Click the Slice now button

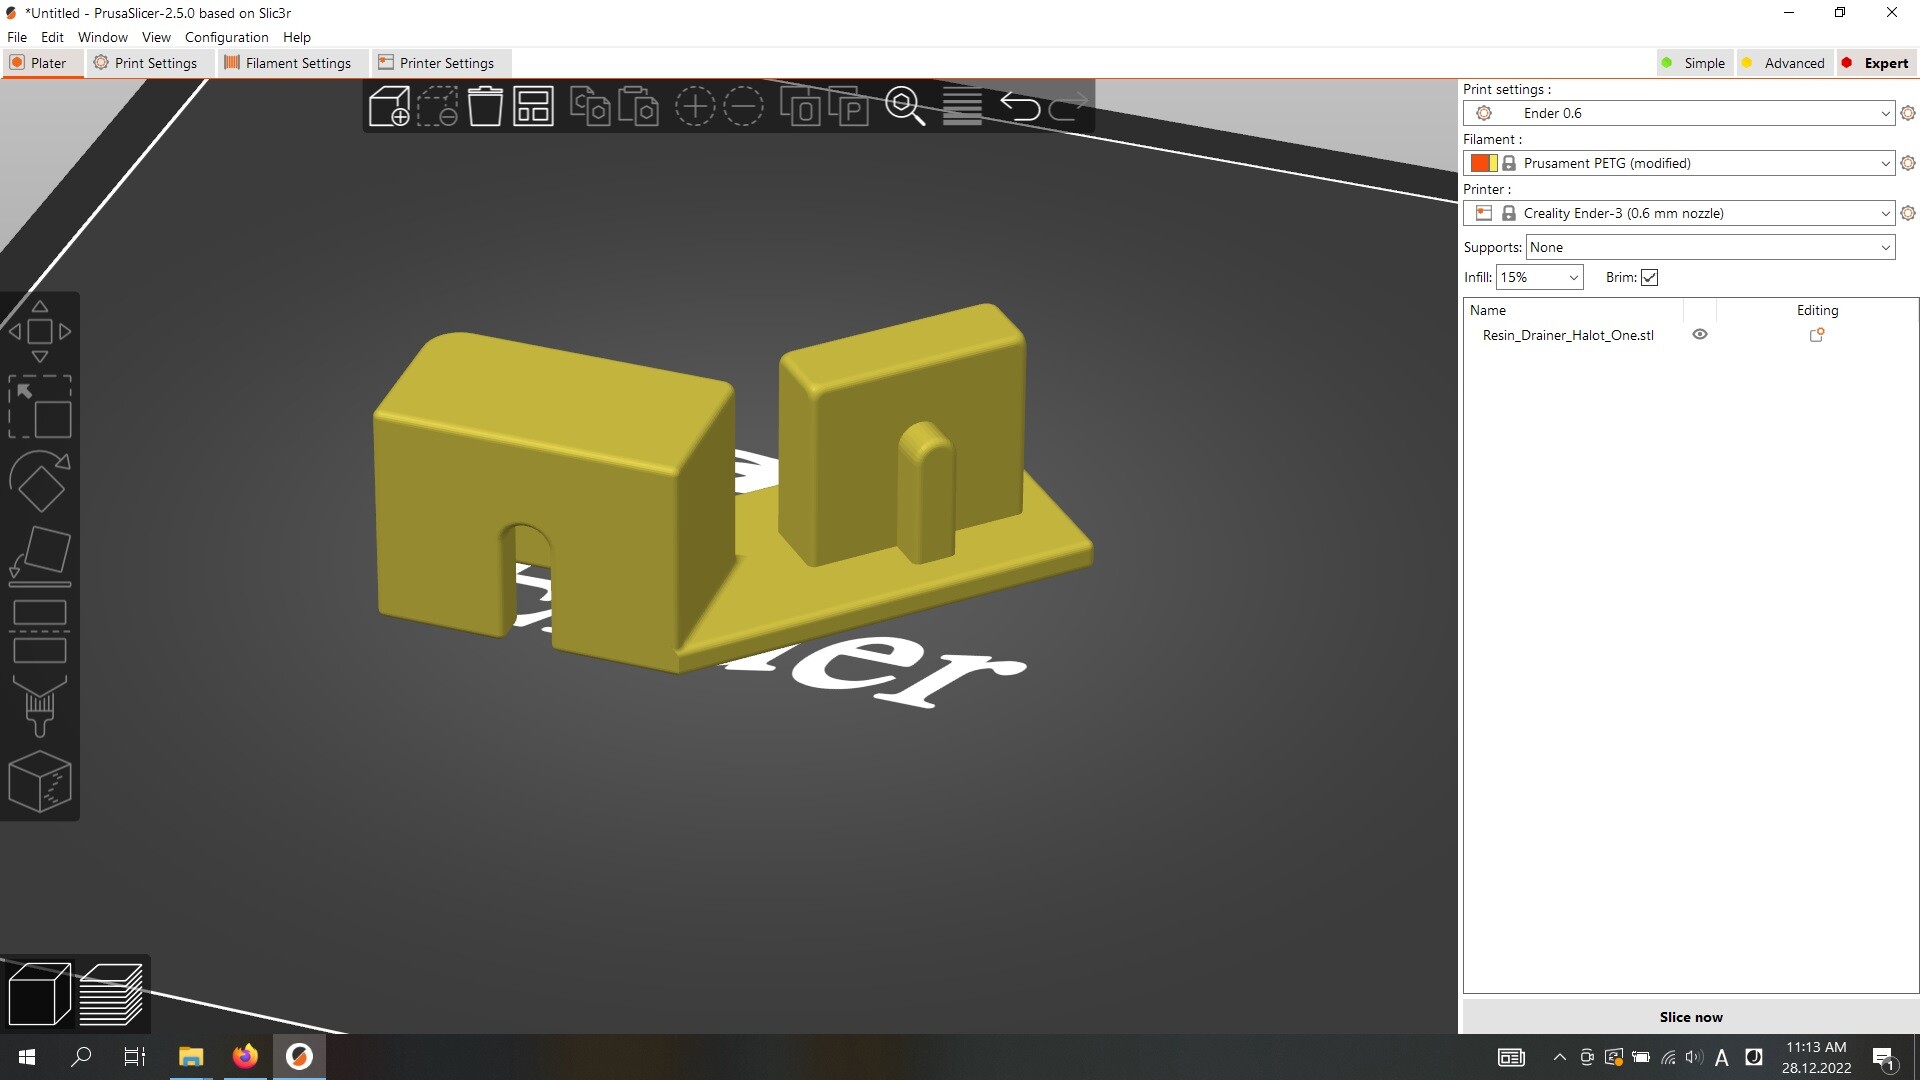1690,1017
